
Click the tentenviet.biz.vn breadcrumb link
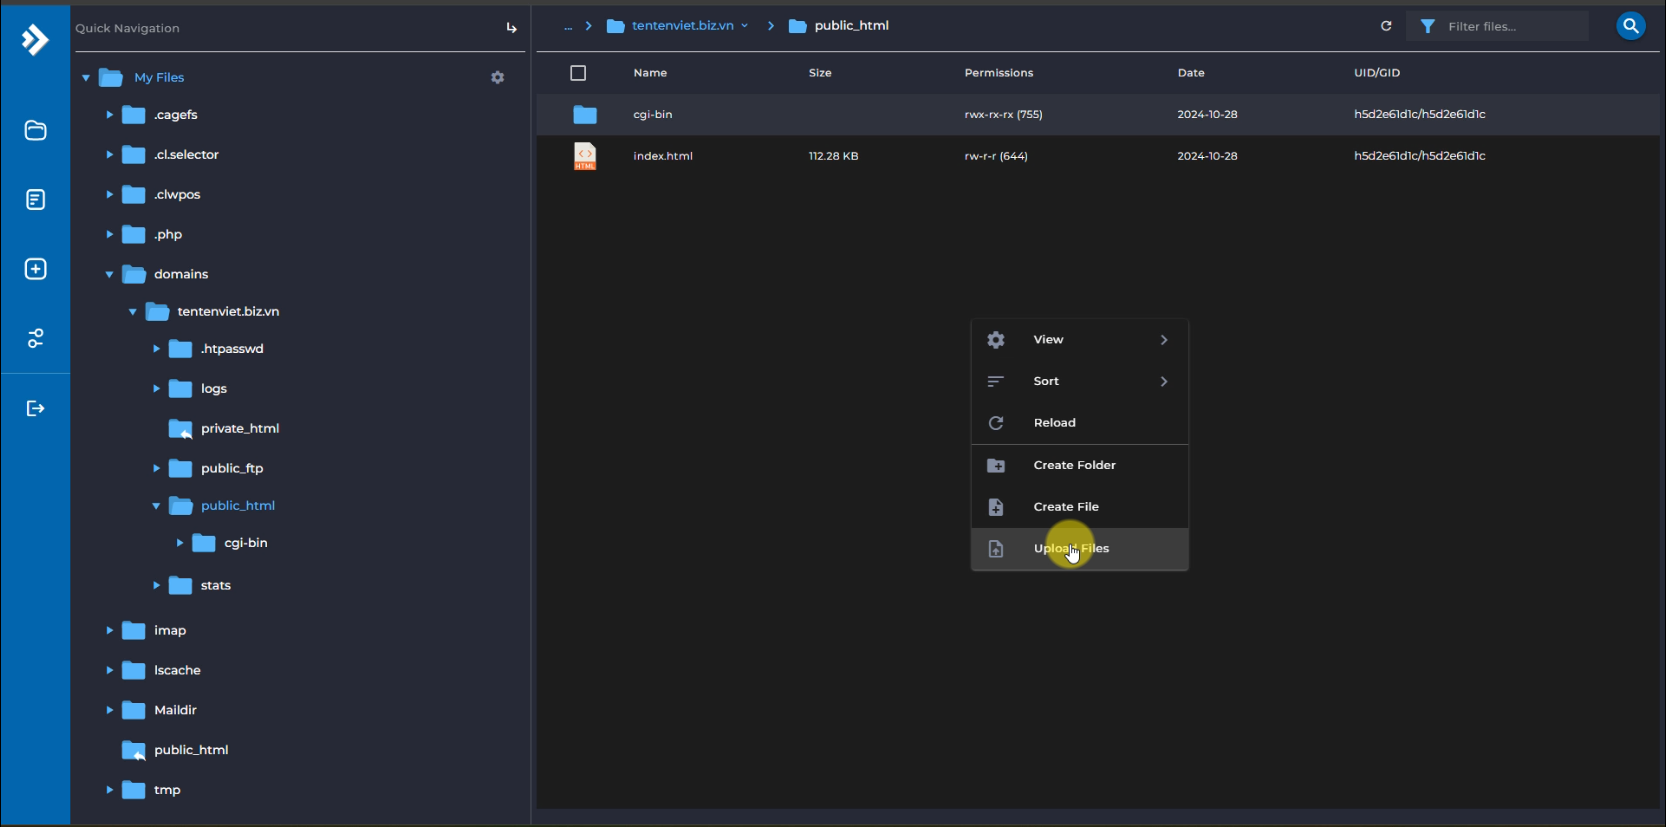point(683,26)
